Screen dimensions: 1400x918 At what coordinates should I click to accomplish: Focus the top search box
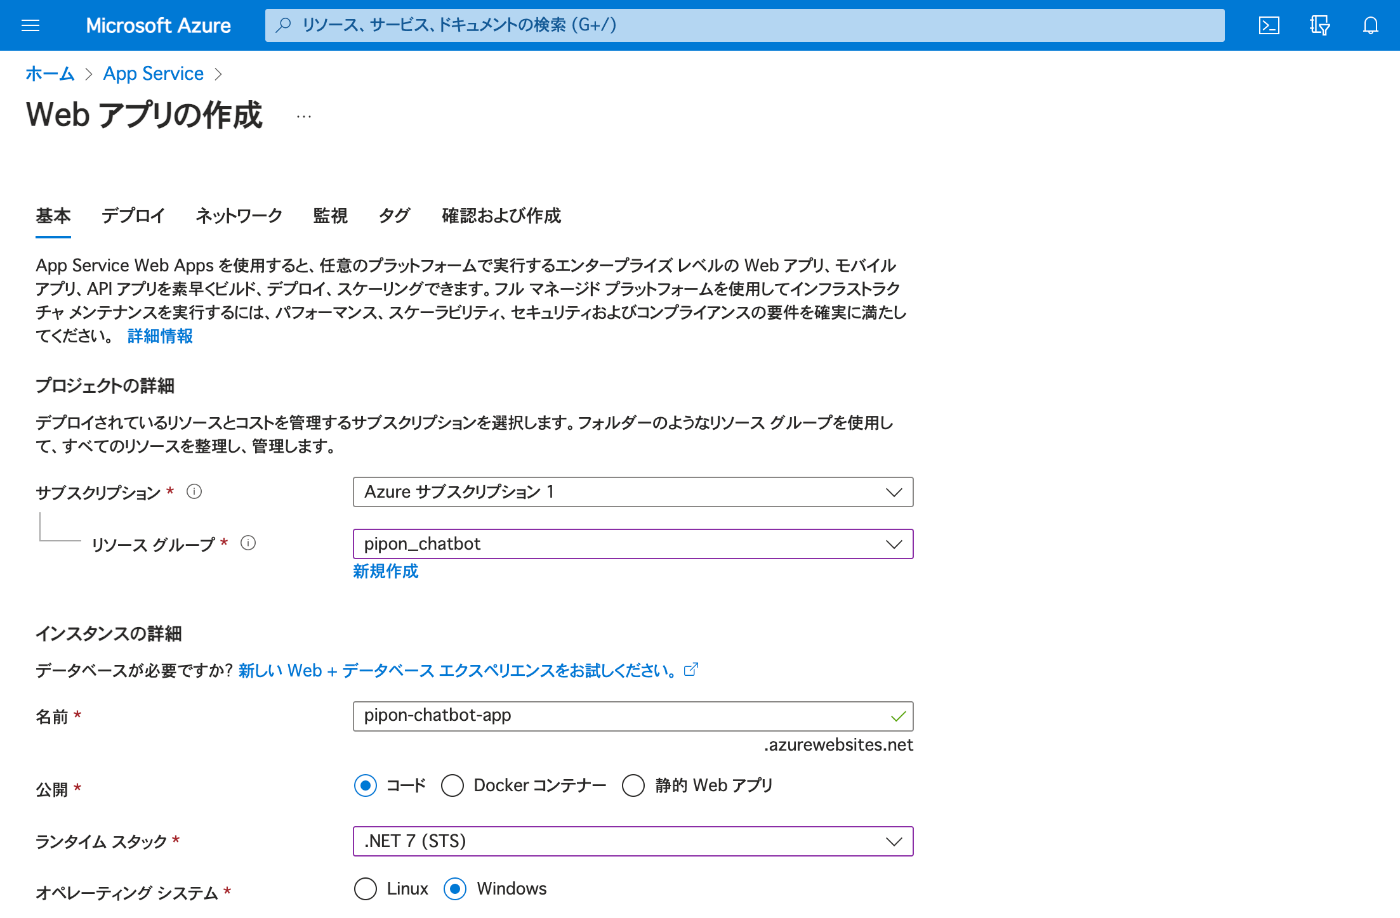[745, 25]
